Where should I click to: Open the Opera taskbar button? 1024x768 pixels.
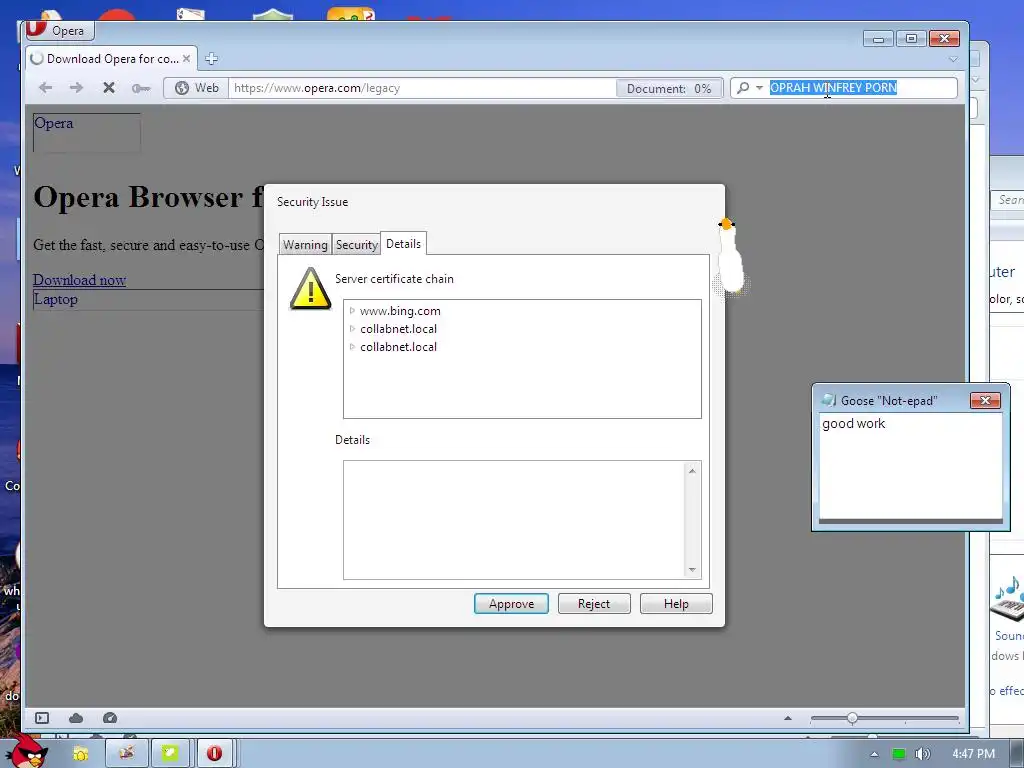[214, 754]
